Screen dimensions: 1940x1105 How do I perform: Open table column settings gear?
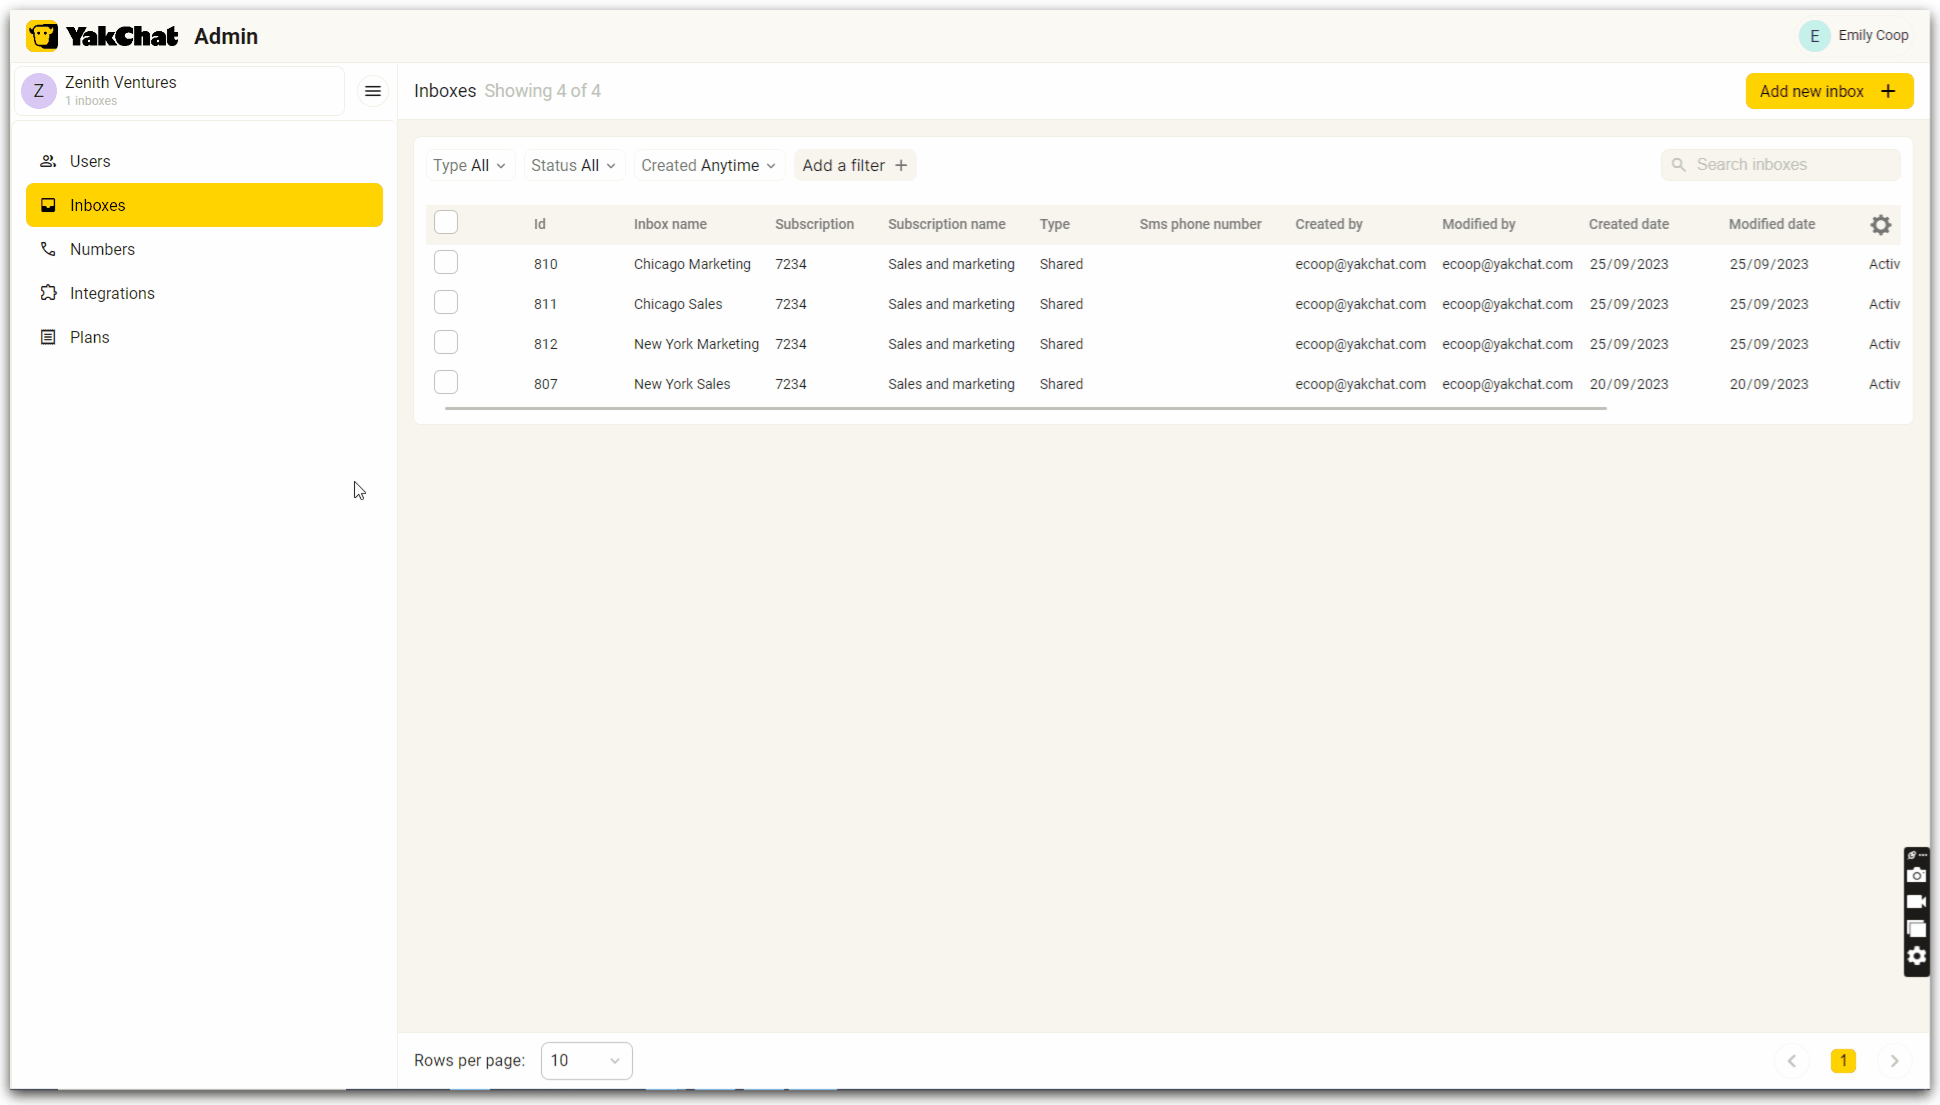coord(1880,225)
